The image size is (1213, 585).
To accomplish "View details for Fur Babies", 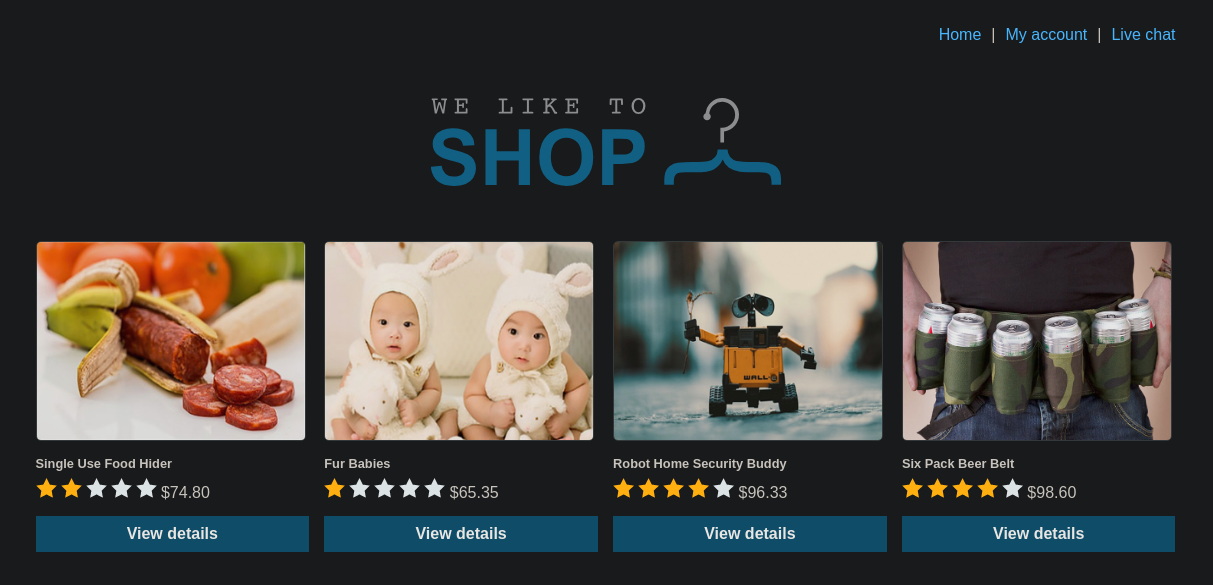I will point(461,534).
